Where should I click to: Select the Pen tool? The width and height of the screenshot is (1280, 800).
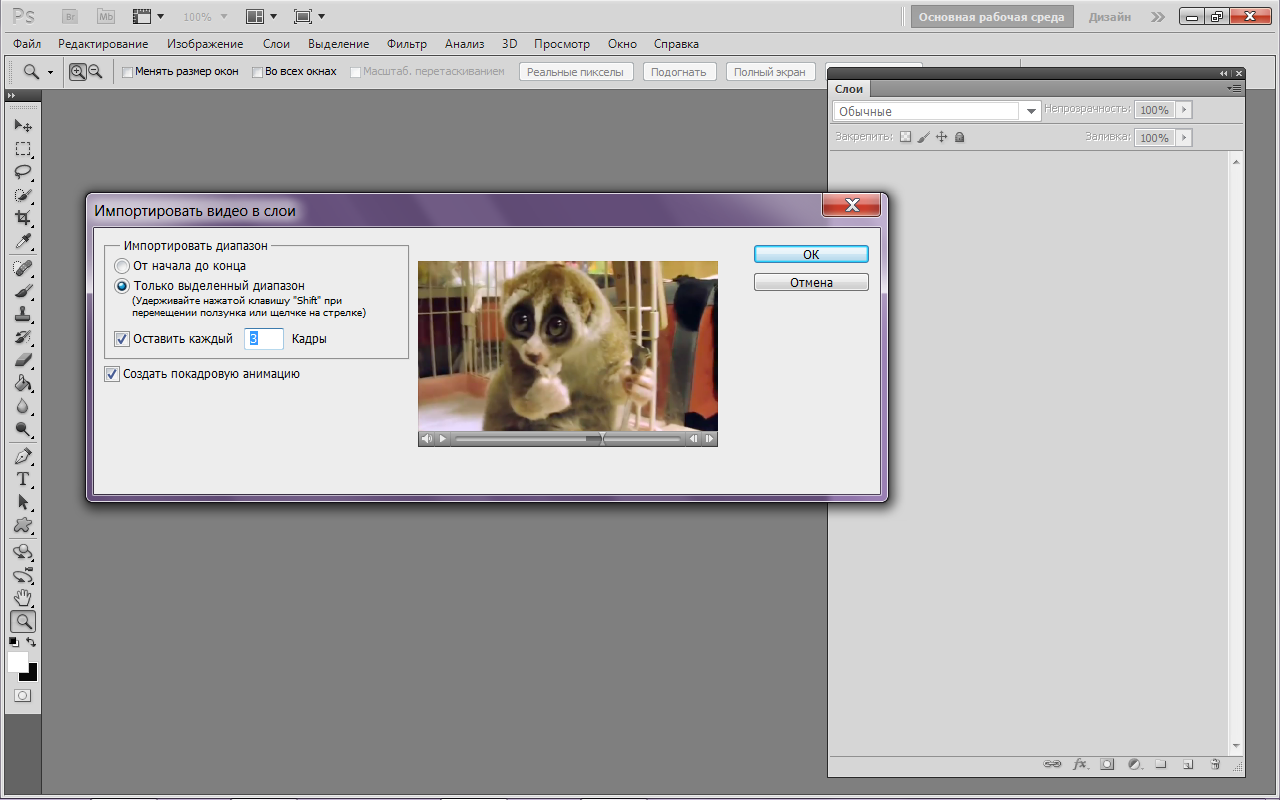coord(23,456)
